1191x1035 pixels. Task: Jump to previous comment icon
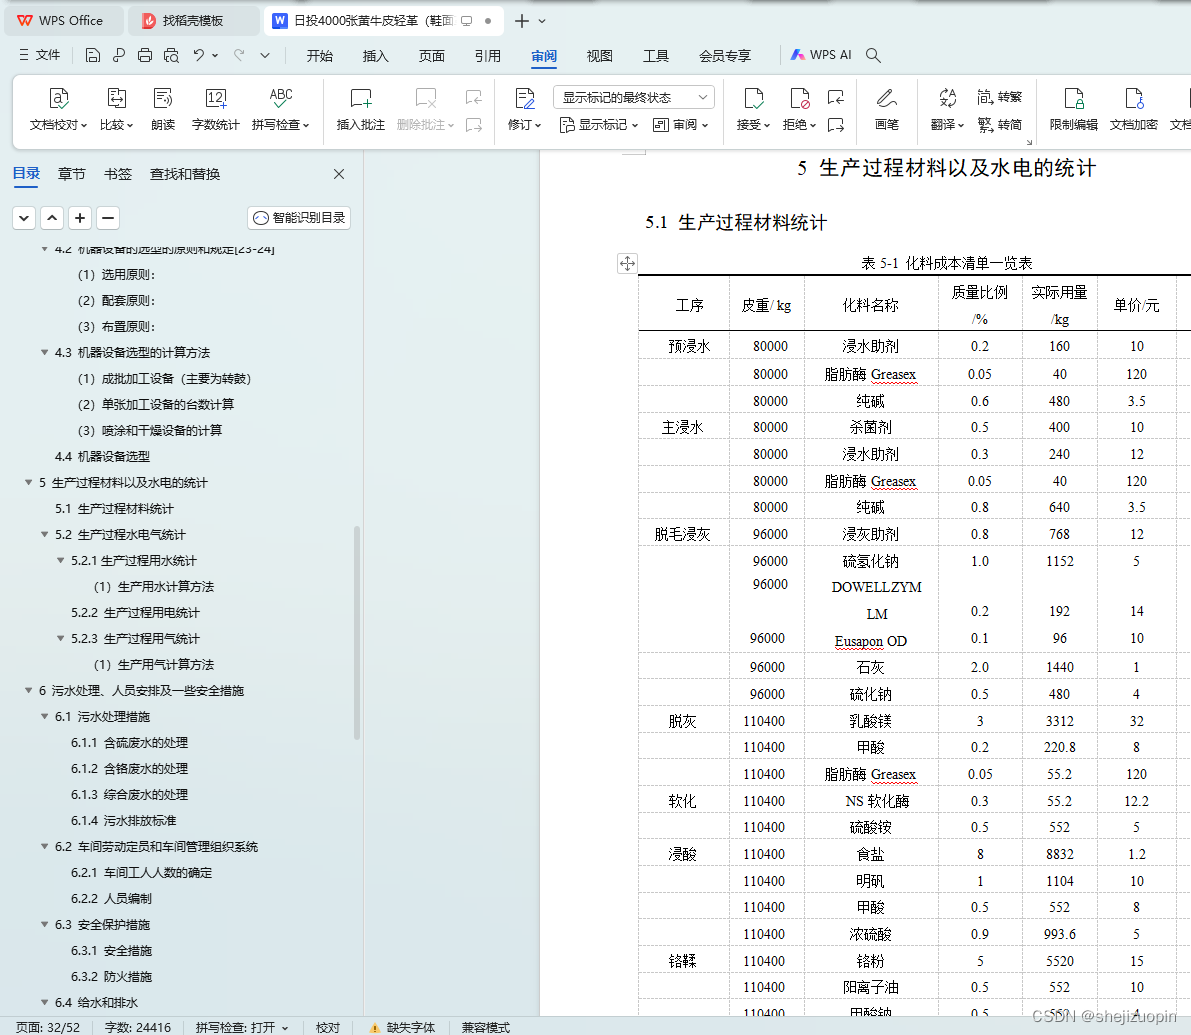pos(473,97)
